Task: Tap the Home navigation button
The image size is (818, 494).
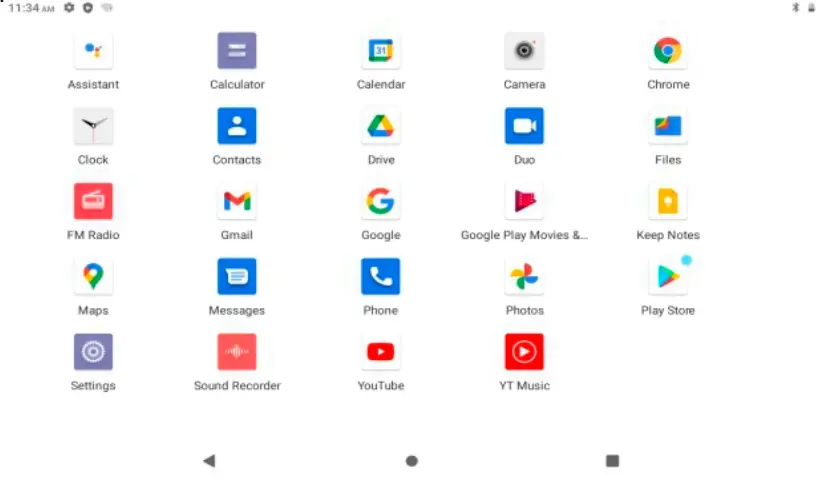Action: (x=412, y=461)
